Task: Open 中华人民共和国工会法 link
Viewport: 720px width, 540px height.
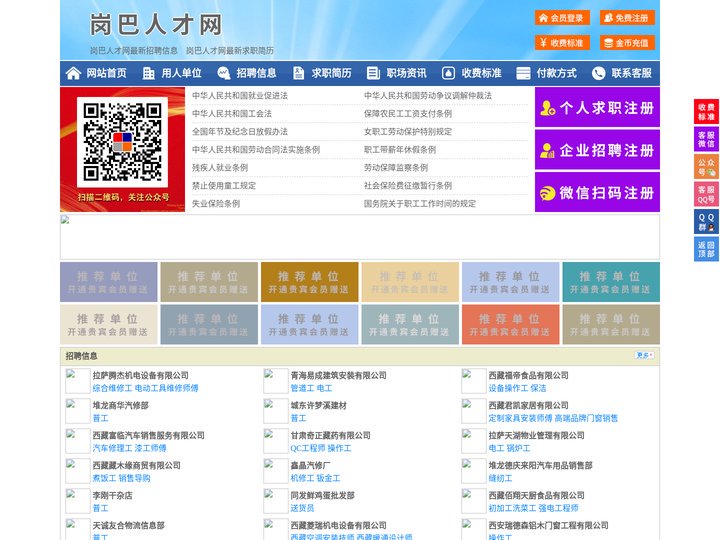Action: [232, 113]
